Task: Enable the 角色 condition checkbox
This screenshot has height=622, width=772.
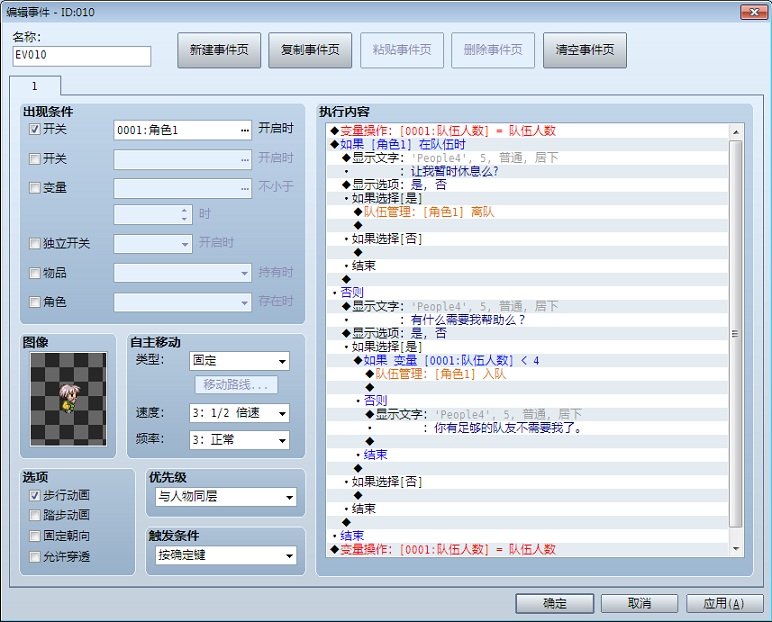Action: pos(34,301)
